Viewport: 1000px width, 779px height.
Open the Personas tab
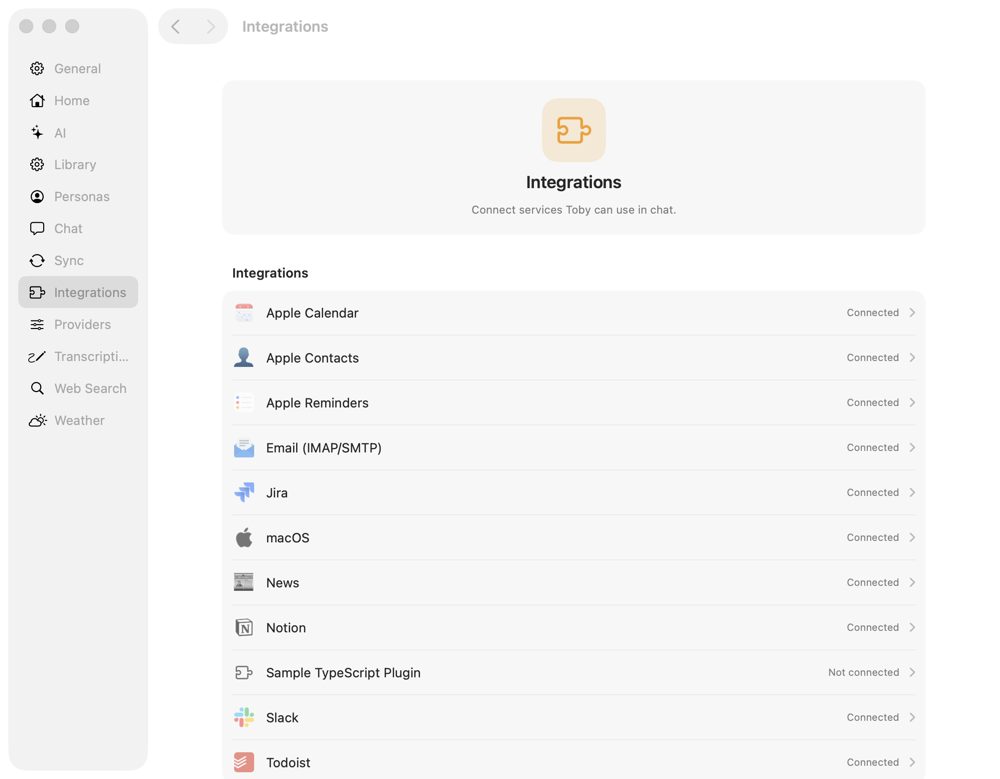tap(78, 197)
